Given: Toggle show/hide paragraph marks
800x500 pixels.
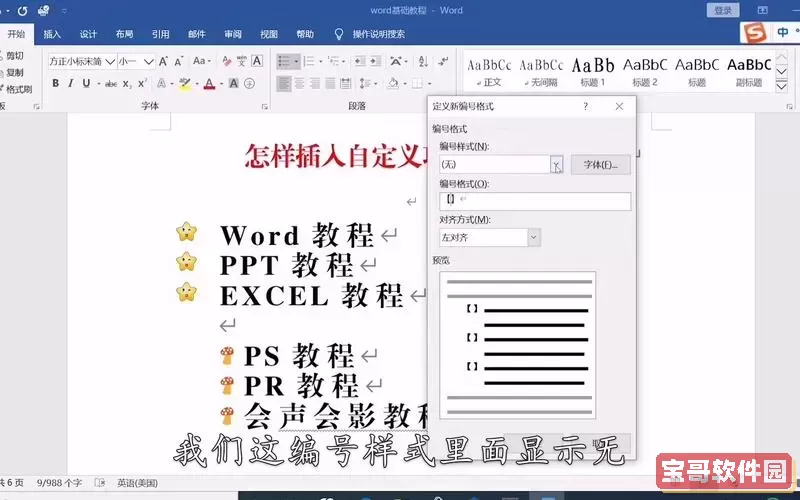Looking at the screenshot, I should [x=443, y=62].
